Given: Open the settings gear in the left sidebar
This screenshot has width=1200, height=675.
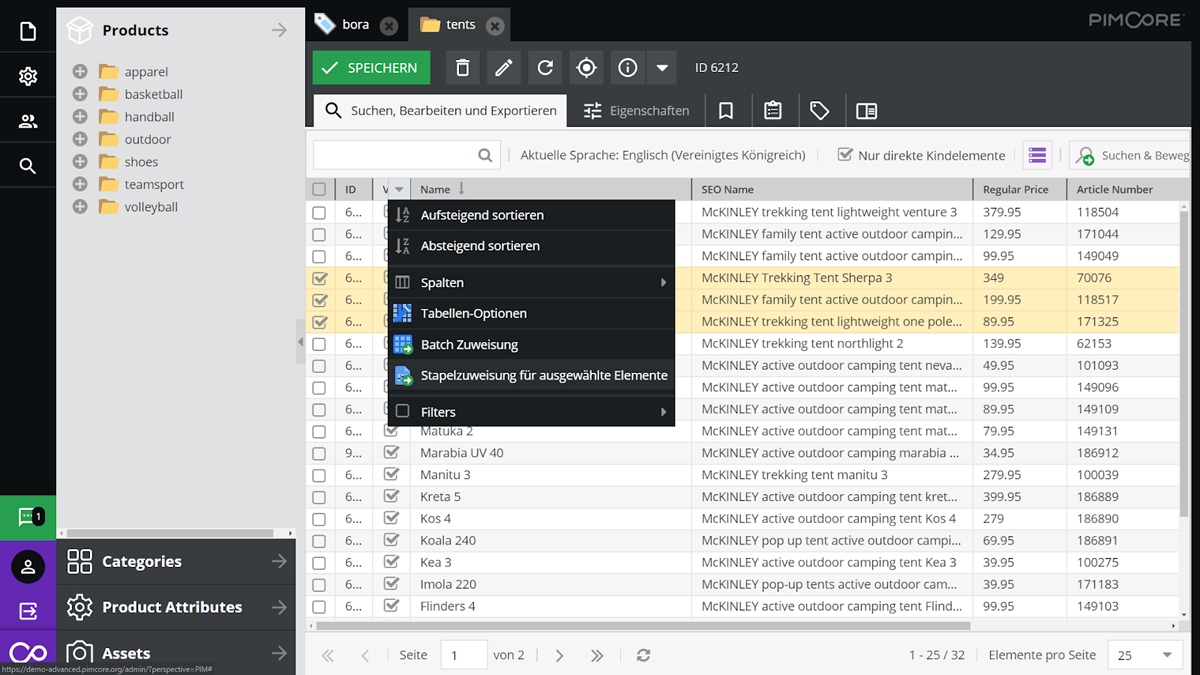Looking at the screenshot, I should tap(28, 76).
